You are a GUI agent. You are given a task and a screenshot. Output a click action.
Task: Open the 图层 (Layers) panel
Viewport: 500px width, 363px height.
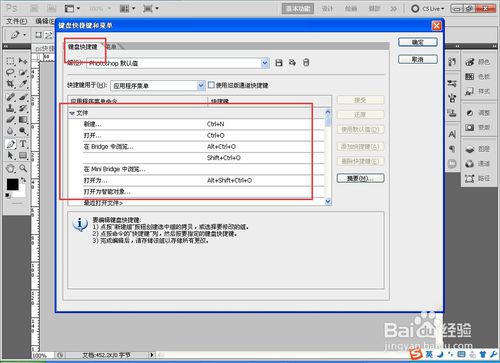click(x=477, y=149)
